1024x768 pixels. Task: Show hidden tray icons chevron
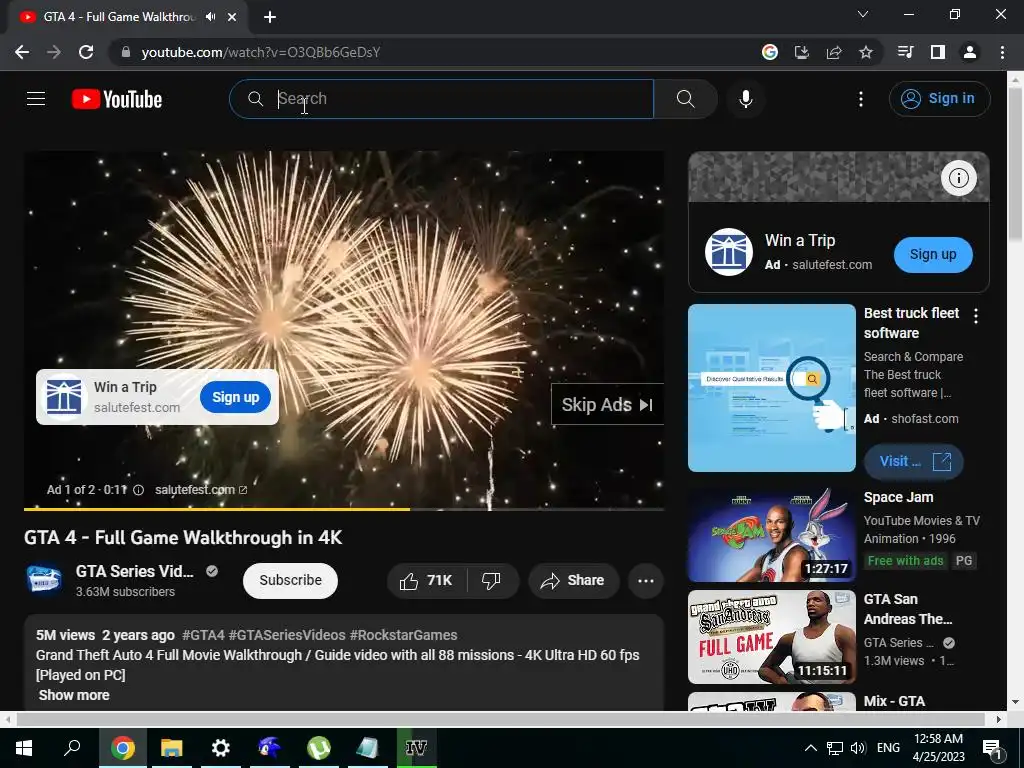pyautogui.click(x=810, y=748)
